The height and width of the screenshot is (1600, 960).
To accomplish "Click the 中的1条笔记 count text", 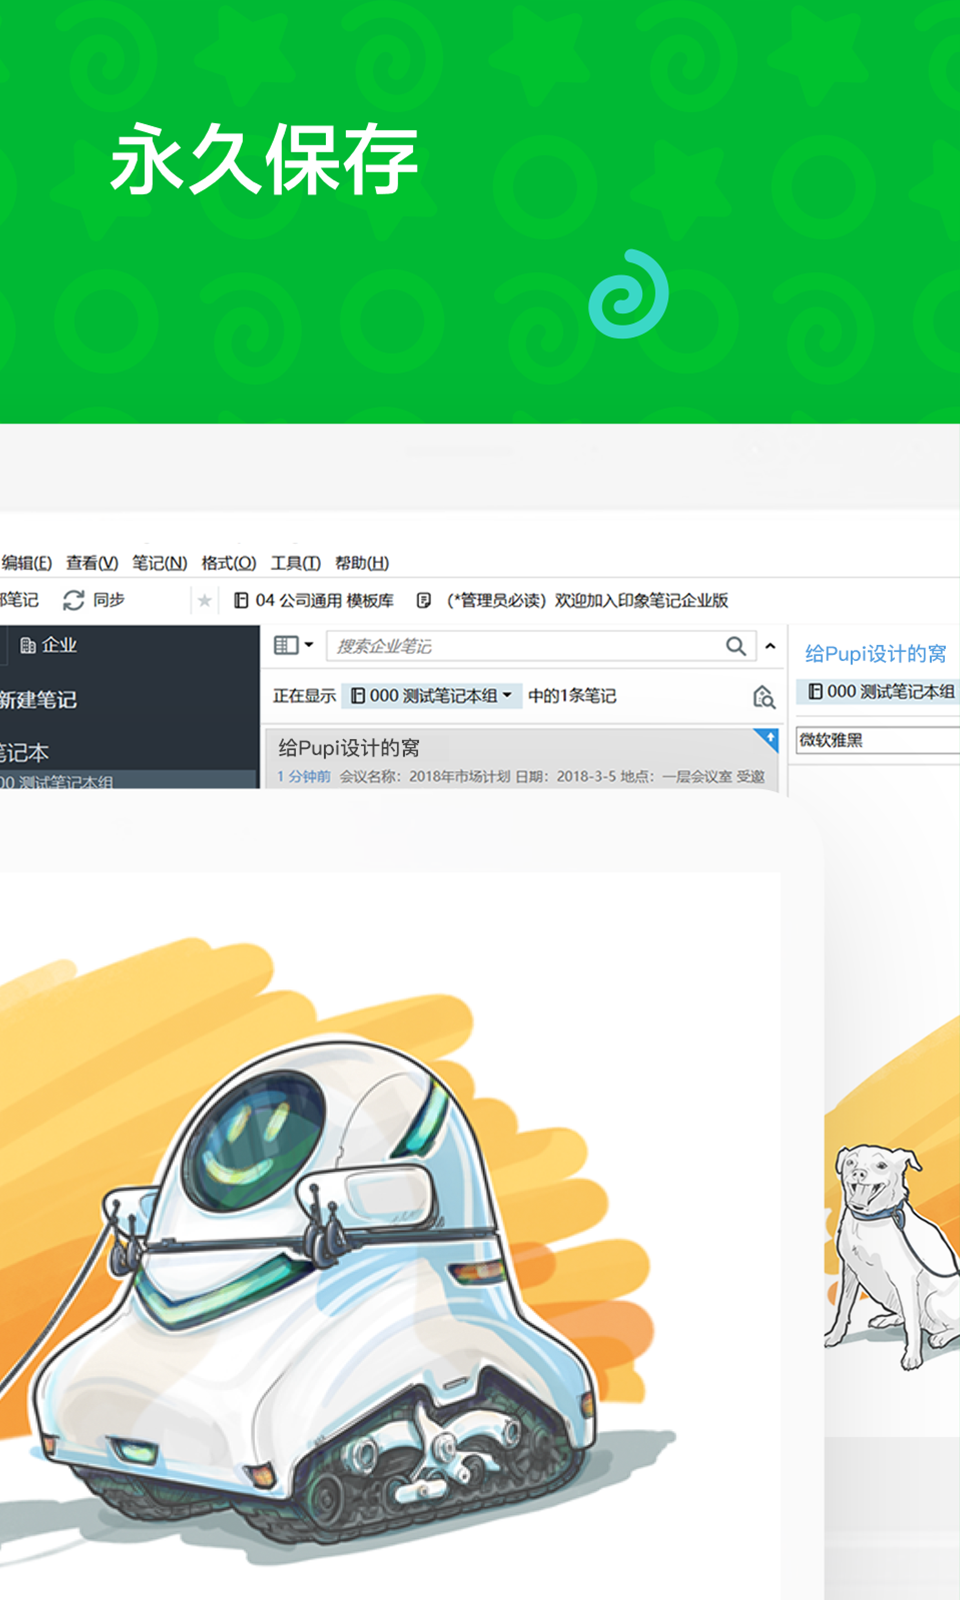I will pos(572,696).
